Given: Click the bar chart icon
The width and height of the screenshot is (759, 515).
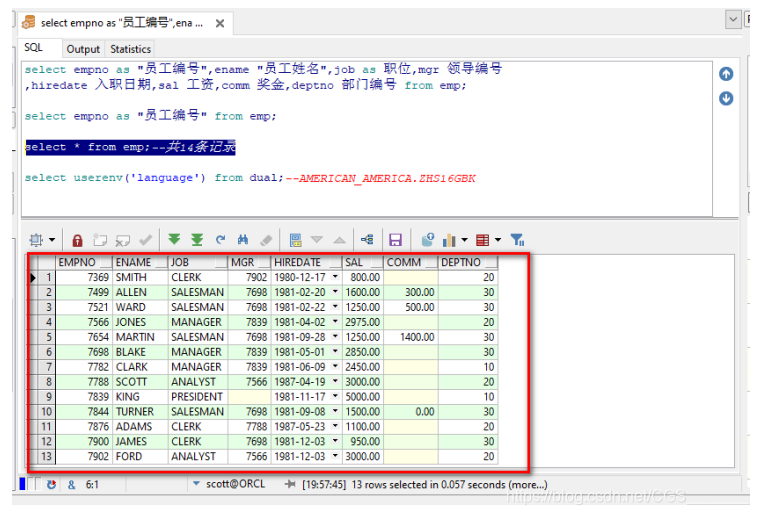Looking at the screenshot, I should (450, 240).
